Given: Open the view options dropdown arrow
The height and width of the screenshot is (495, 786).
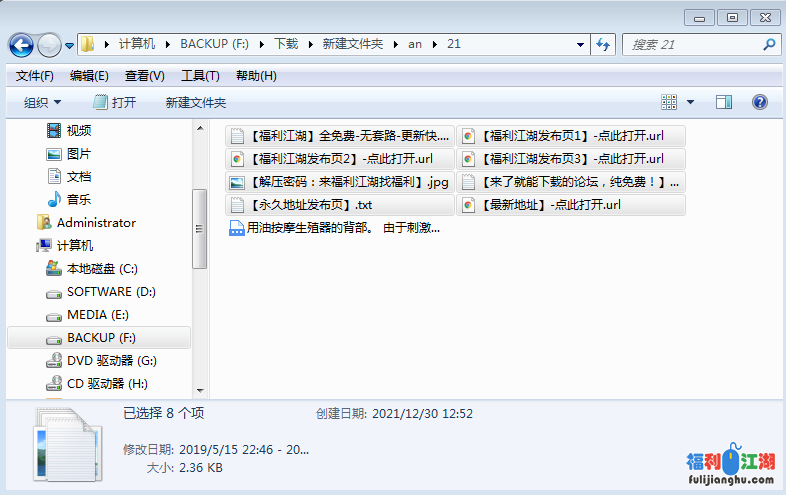Looking at the screenshot, I should click(690, 102).
